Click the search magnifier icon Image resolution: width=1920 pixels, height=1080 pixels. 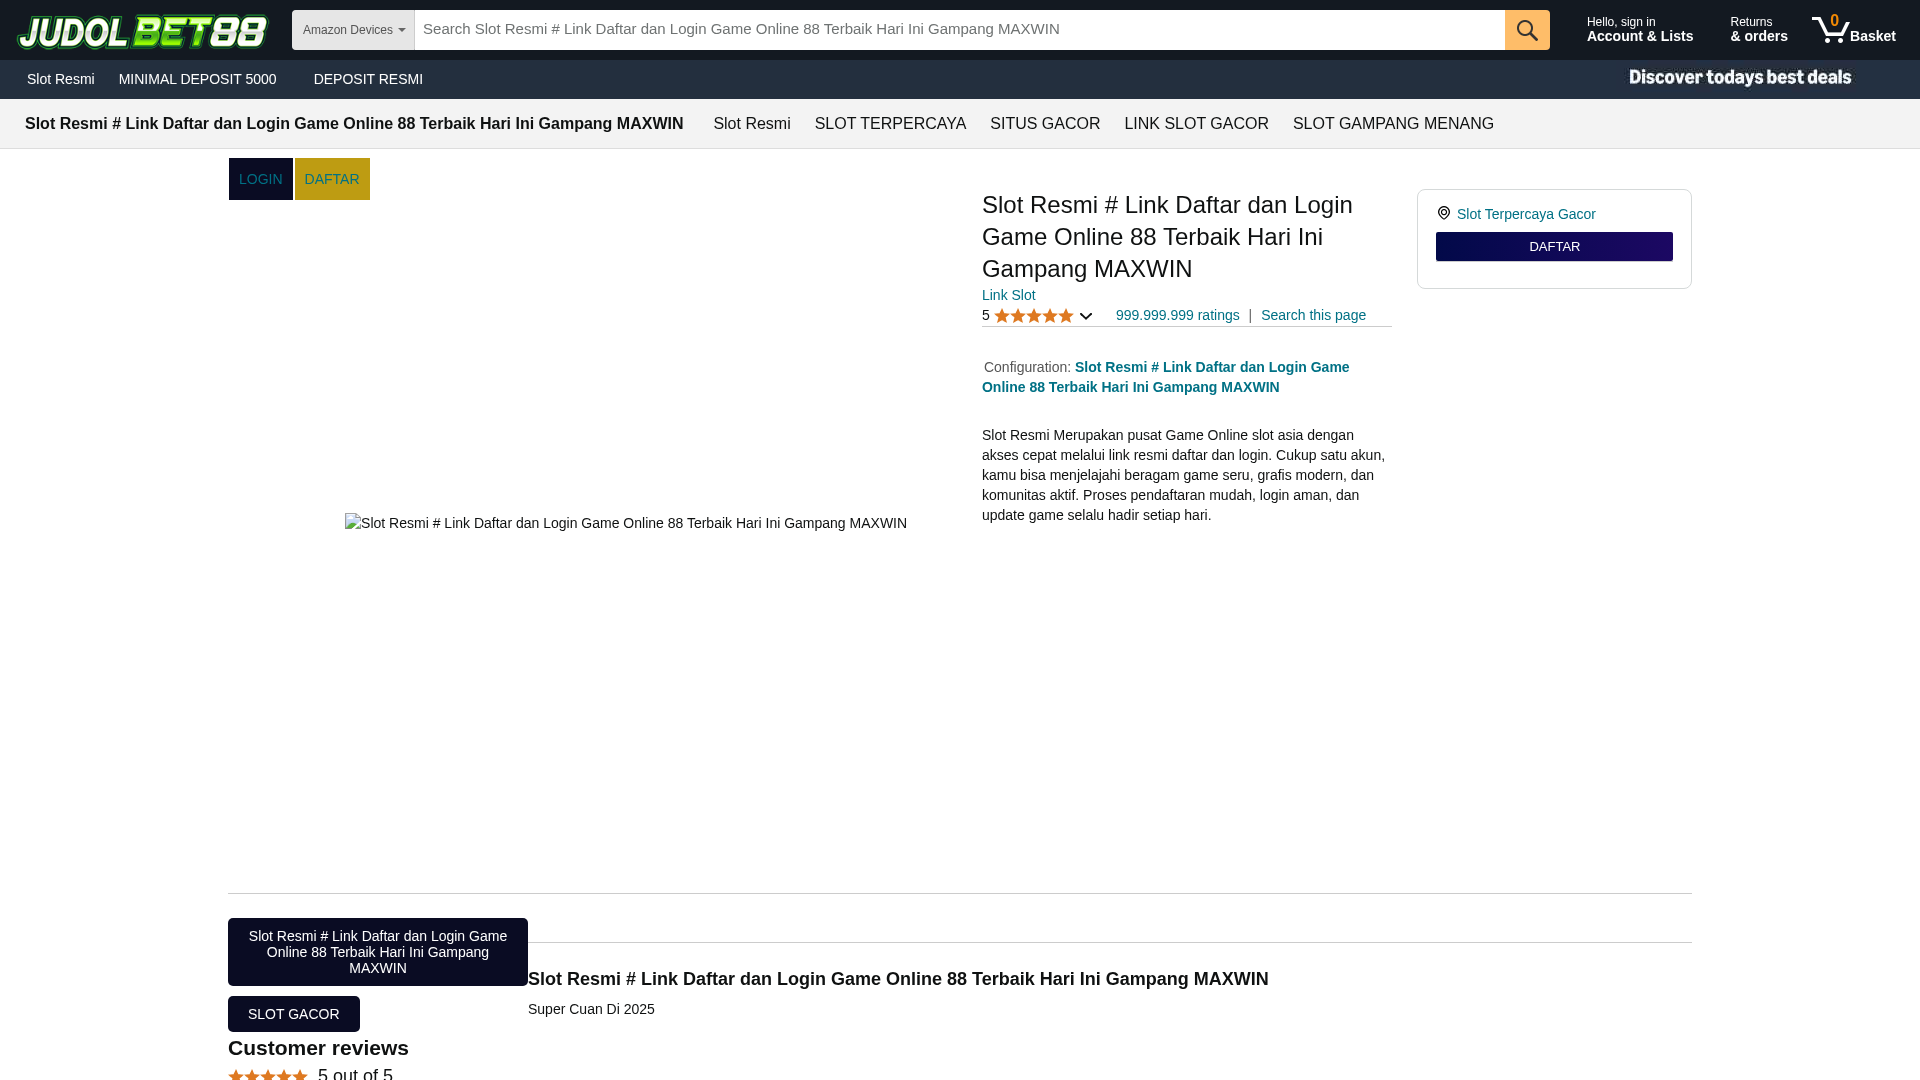point(1526,29)
